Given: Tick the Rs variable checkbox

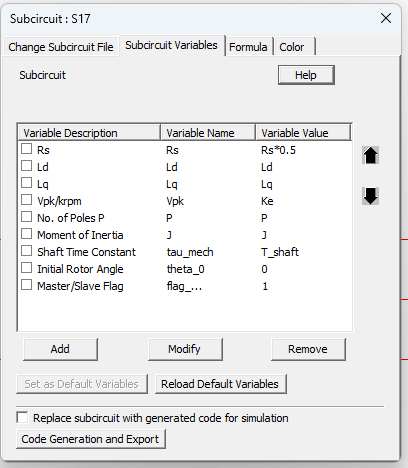Looking at the screenshot, I should 27,149.
